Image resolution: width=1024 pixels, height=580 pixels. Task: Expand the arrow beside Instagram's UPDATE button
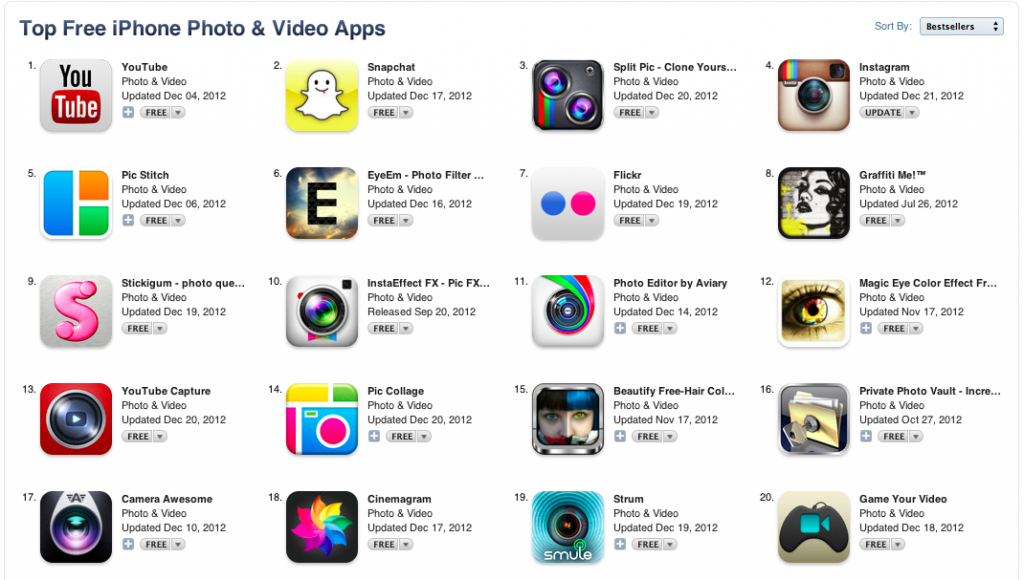click(912, 113)
